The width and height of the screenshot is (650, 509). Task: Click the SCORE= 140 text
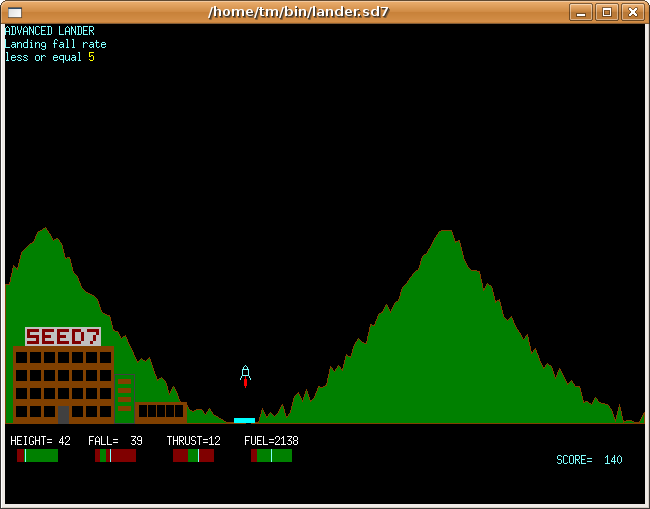click(x=589, y=460)
